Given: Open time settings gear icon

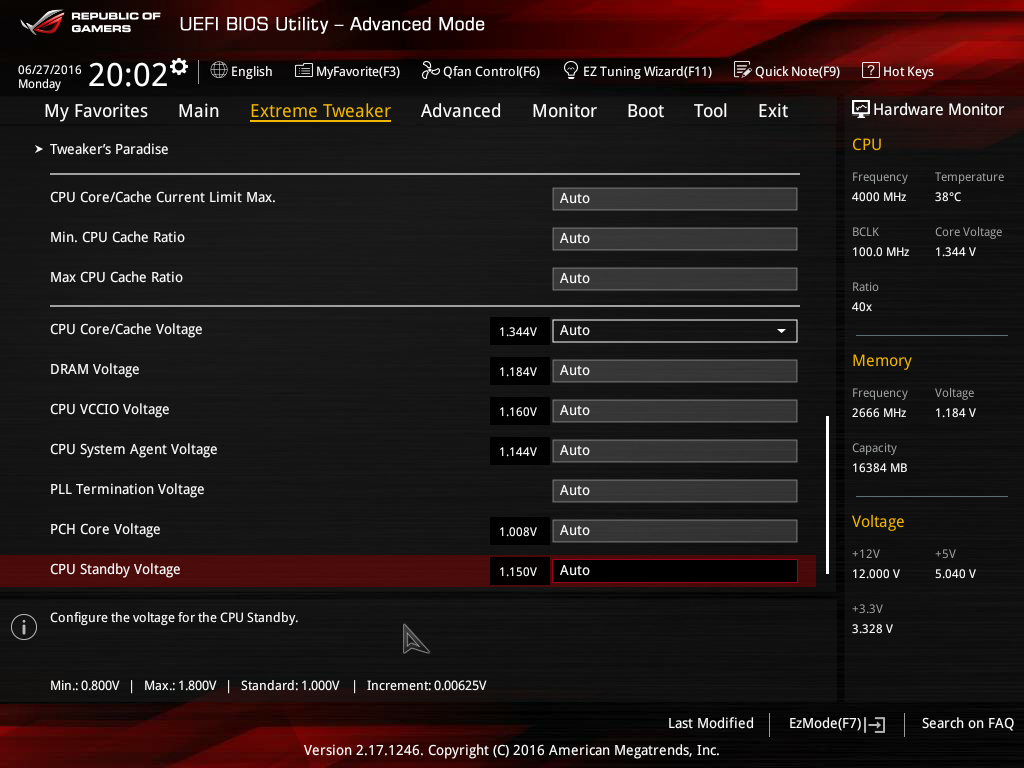Looking at the screenshot, I should (x=179, y=67).
